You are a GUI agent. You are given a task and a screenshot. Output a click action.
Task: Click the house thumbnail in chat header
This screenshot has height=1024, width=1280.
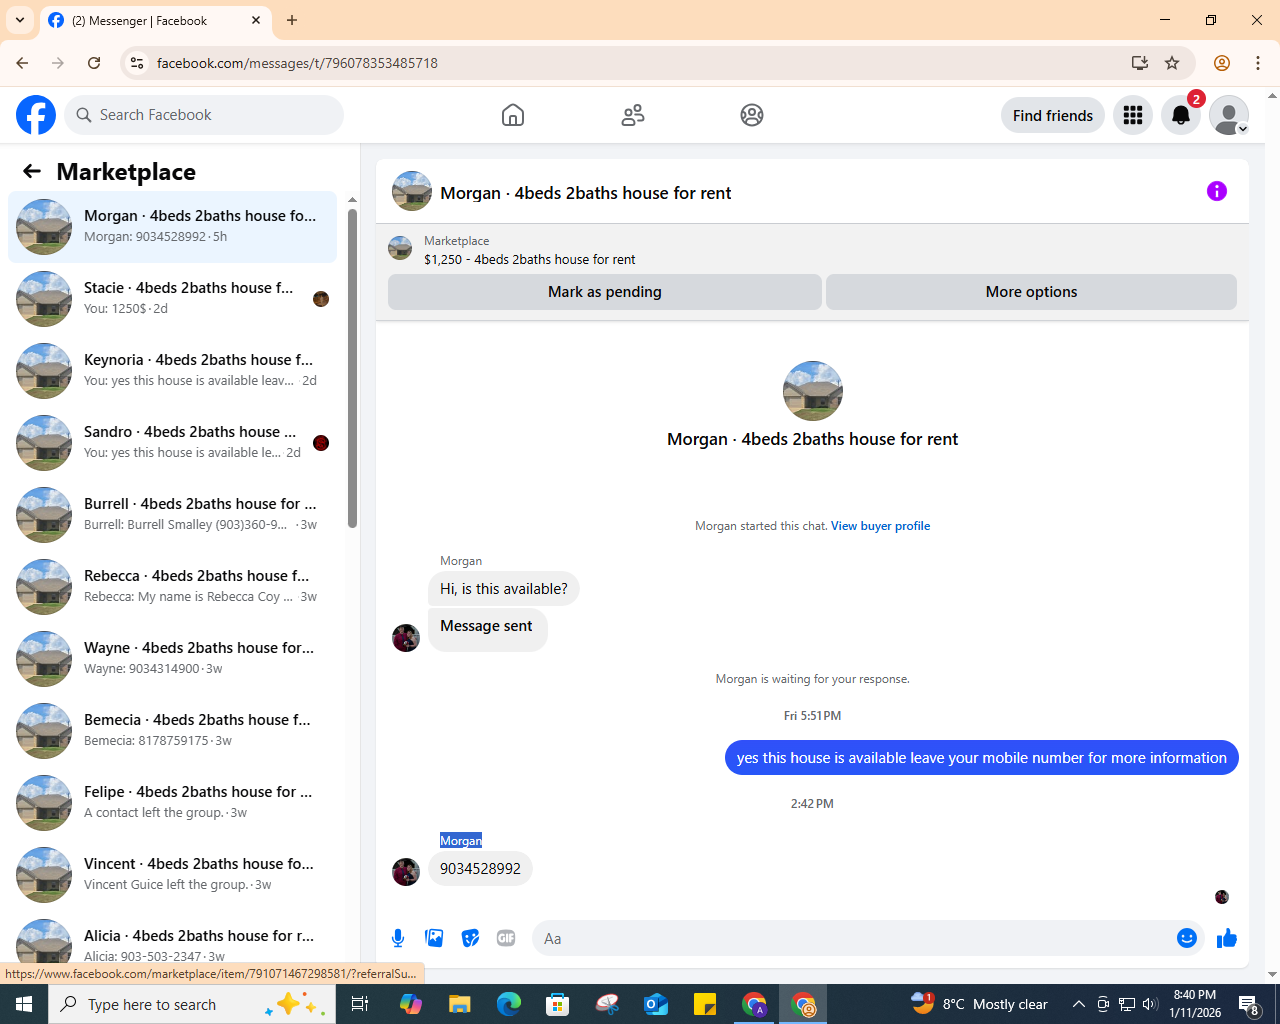412,191
